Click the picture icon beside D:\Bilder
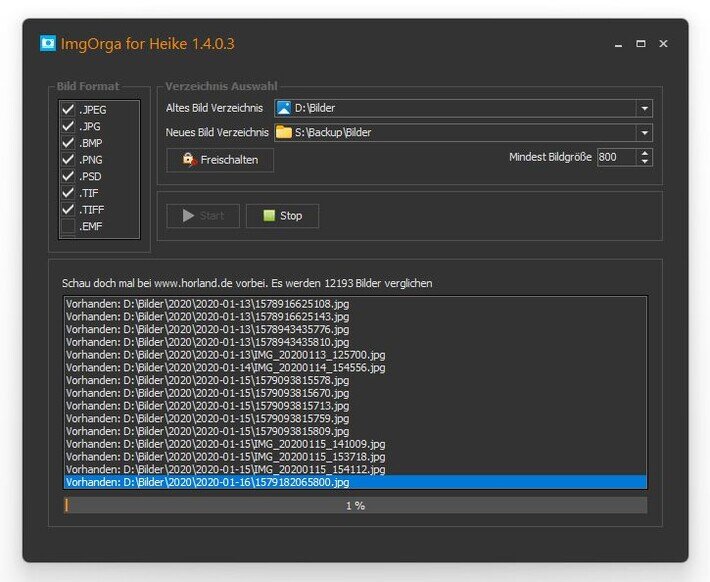 pos(283,108)
